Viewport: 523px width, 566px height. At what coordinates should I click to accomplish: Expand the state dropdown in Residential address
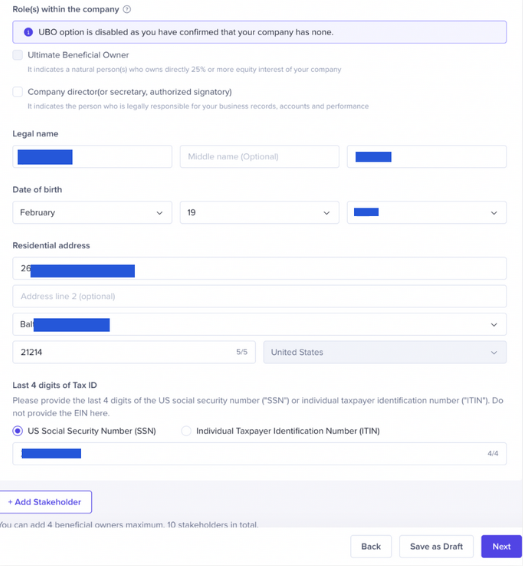point(260,324)
